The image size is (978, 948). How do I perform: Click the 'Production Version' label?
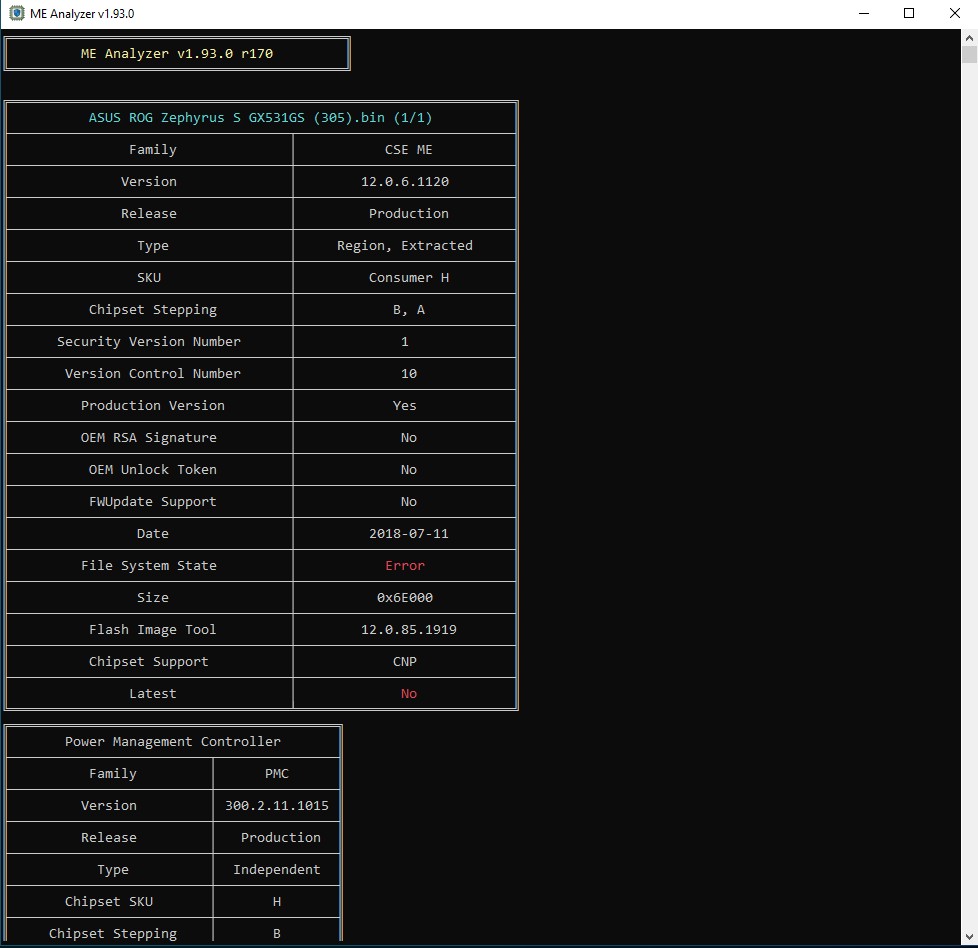(x=153, y=405)
